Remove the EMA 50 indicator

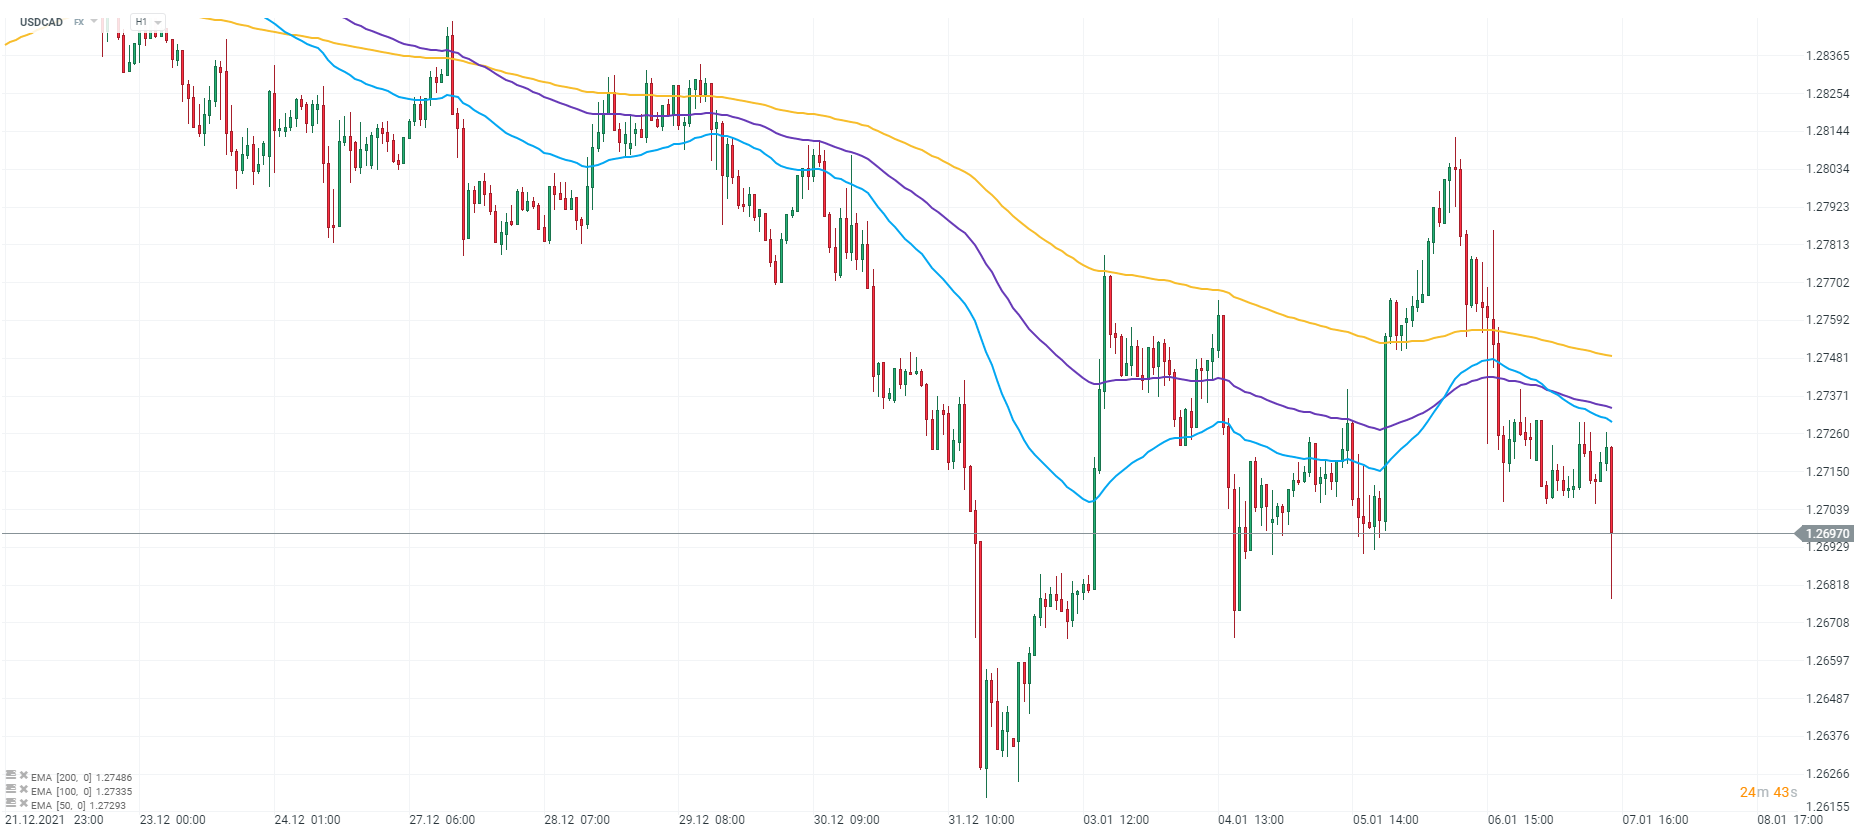(x=24, y=803)
